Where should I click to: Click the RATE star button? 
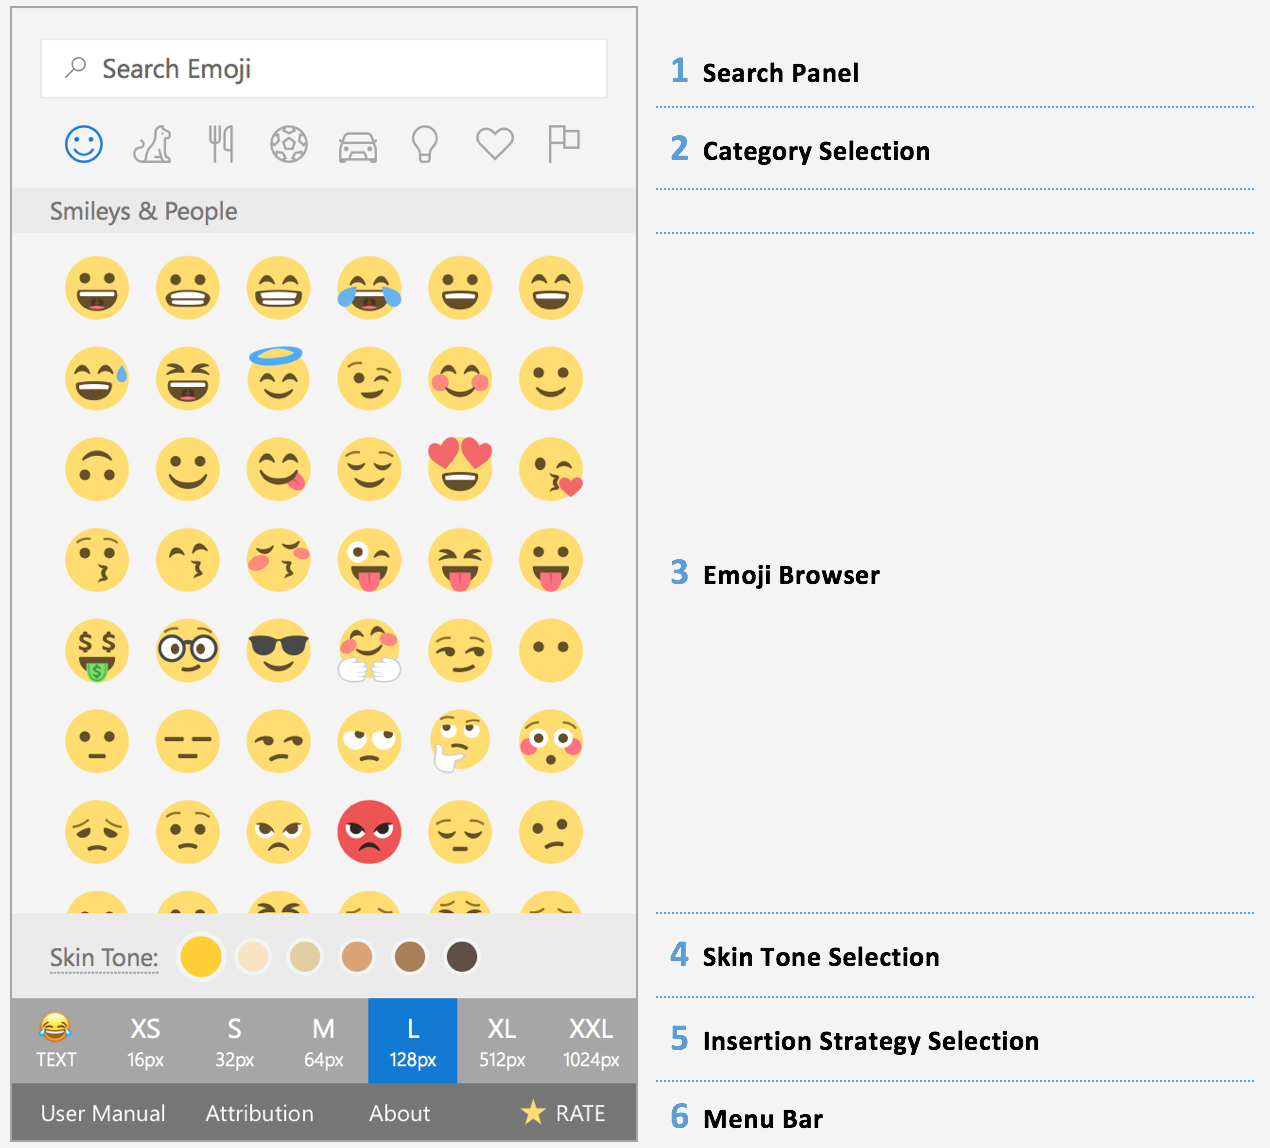[x=563, y=1113]
